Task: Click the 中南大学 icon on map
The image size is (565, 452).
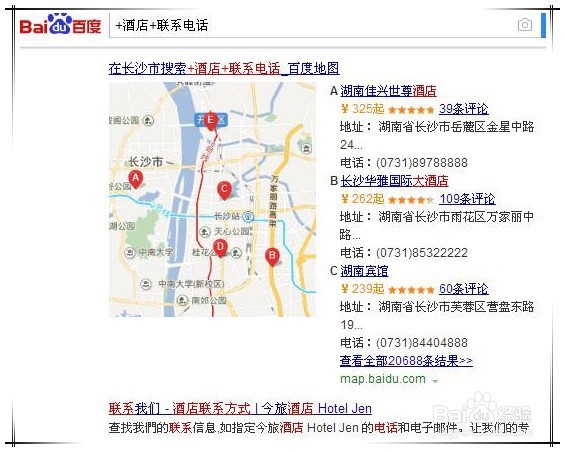Action: [x=130, y=252]
